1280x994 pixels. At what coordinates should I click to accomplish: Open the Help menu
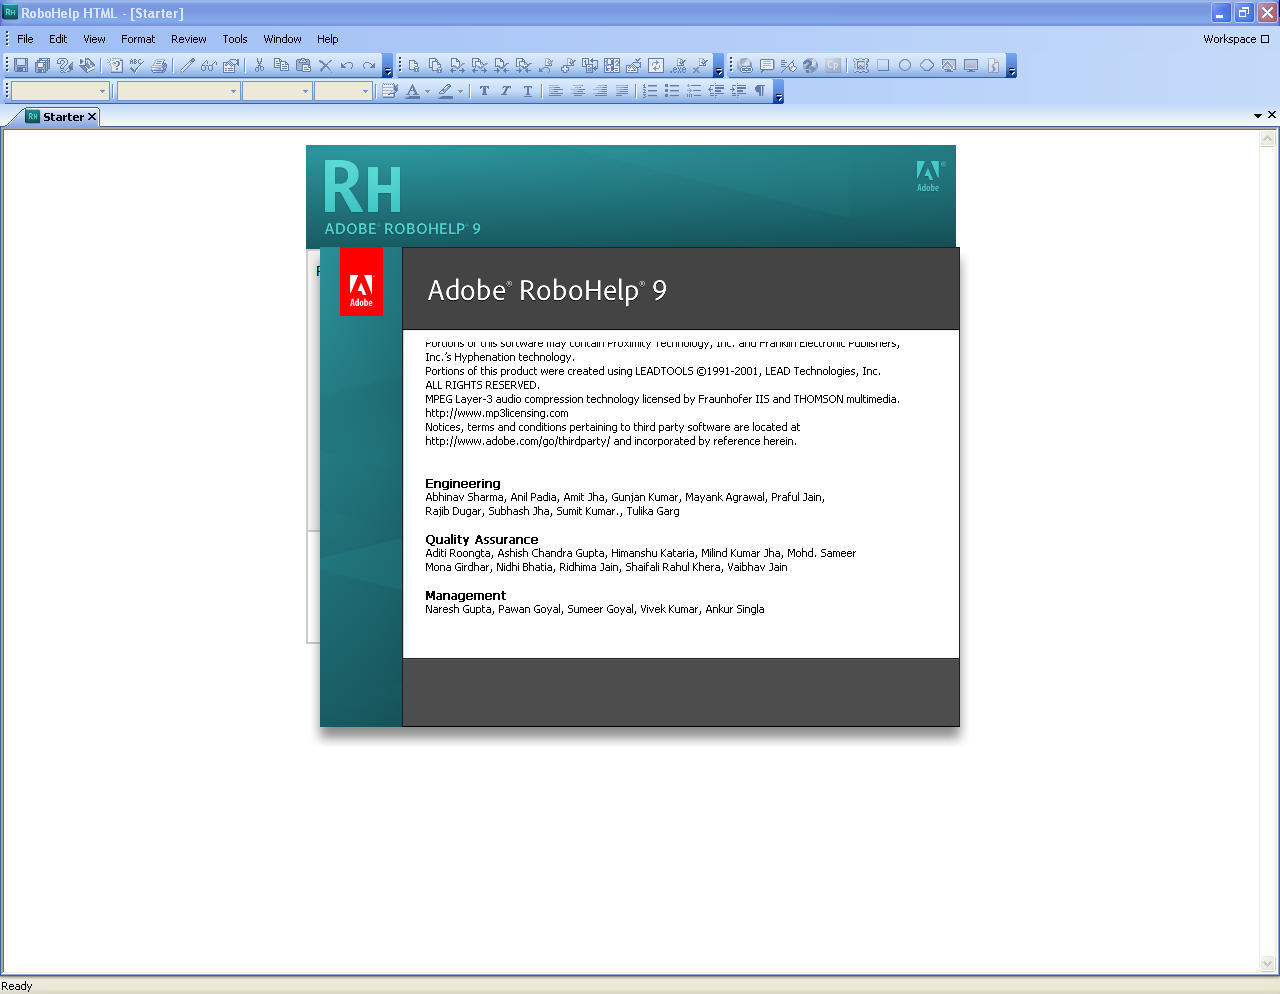coord(328,39)
